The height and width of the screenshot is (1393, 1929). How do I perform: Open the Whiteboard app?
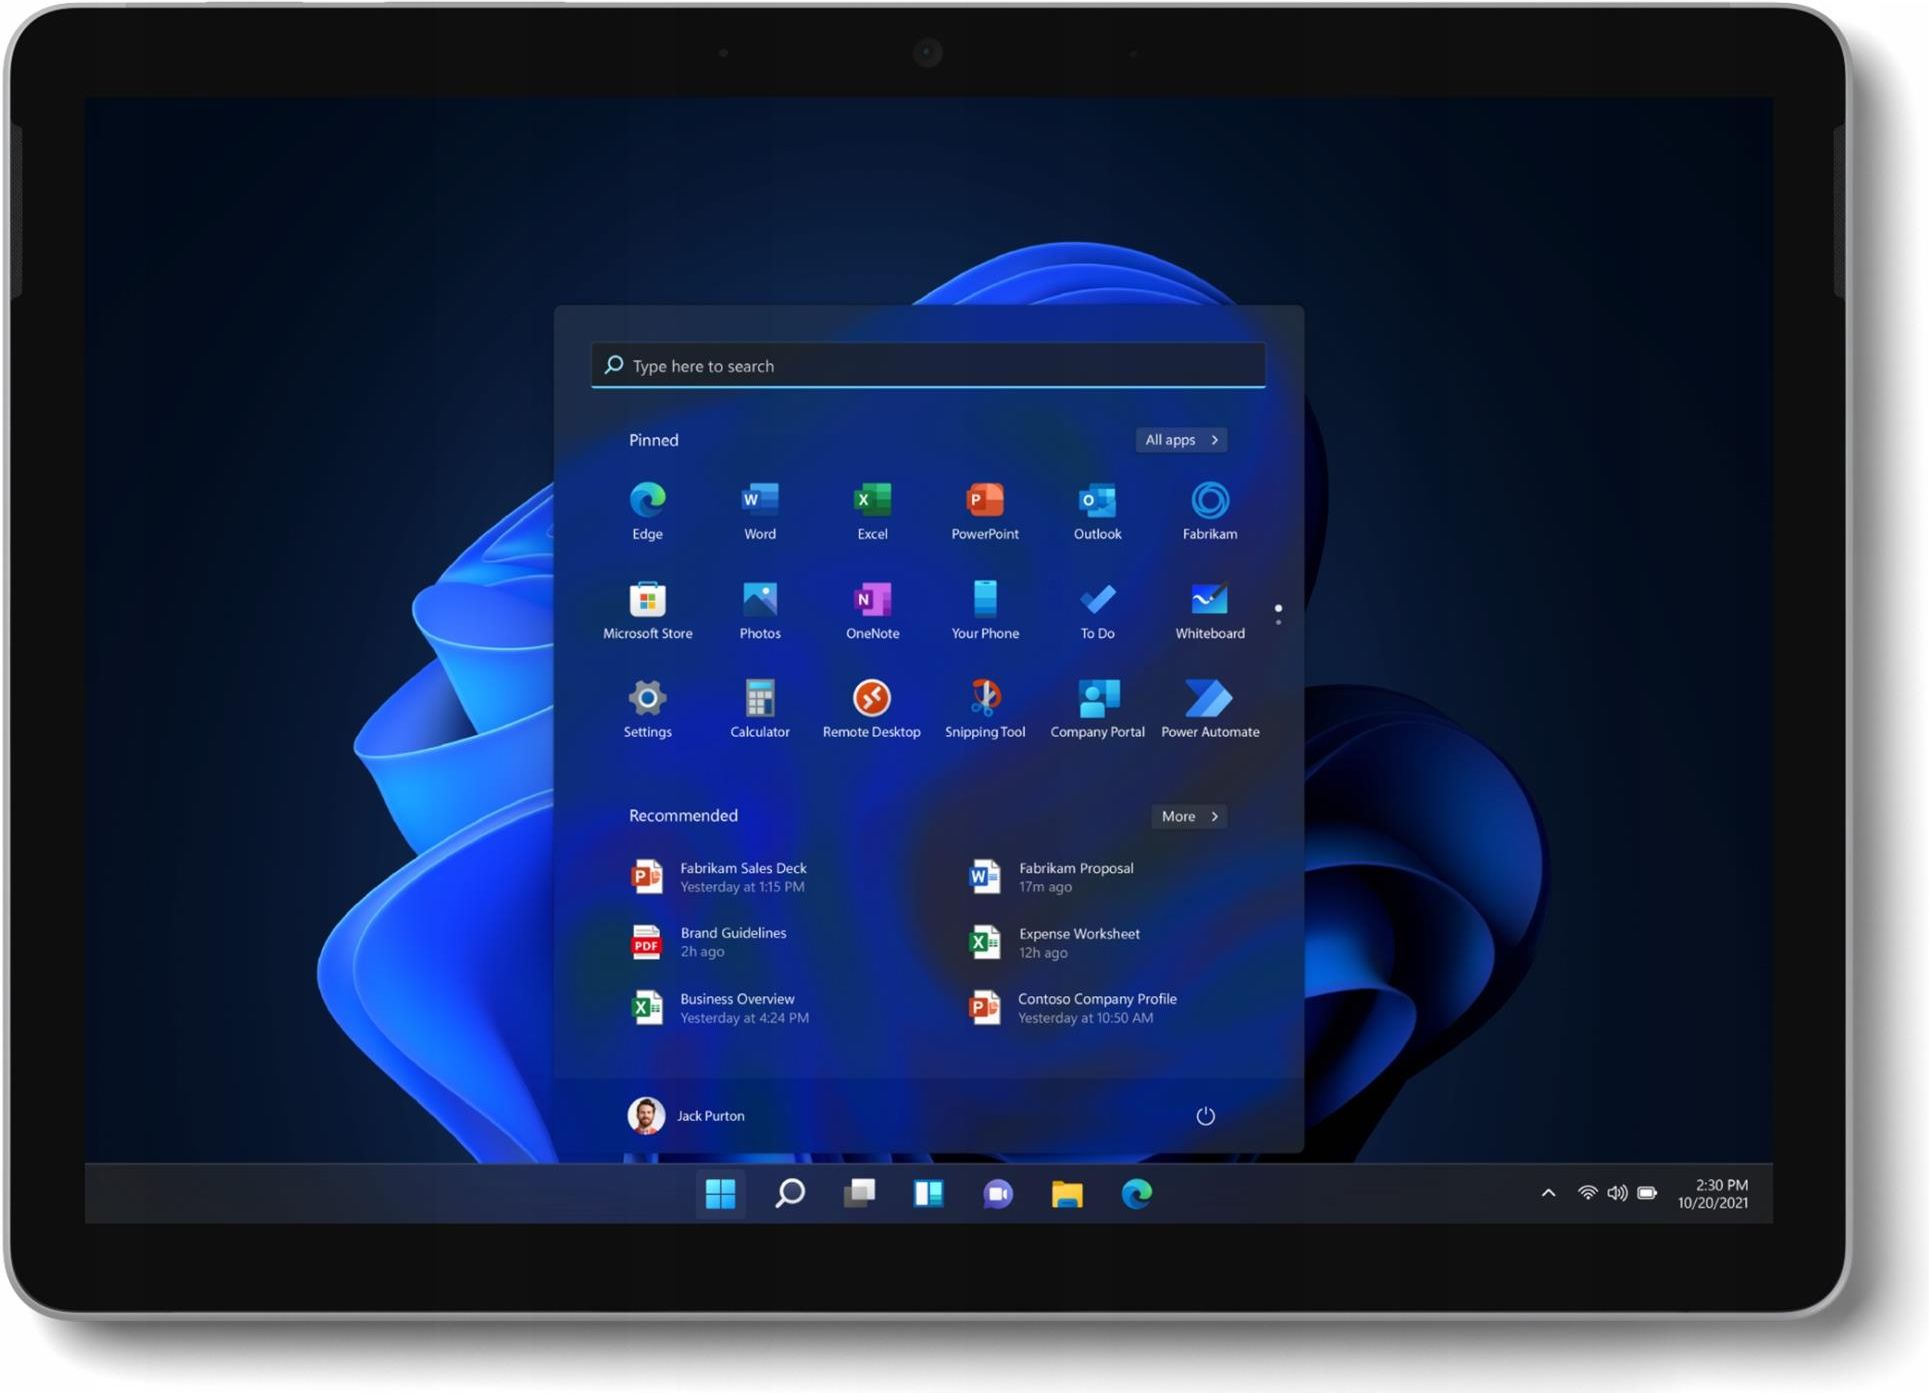coord(1209,608)
